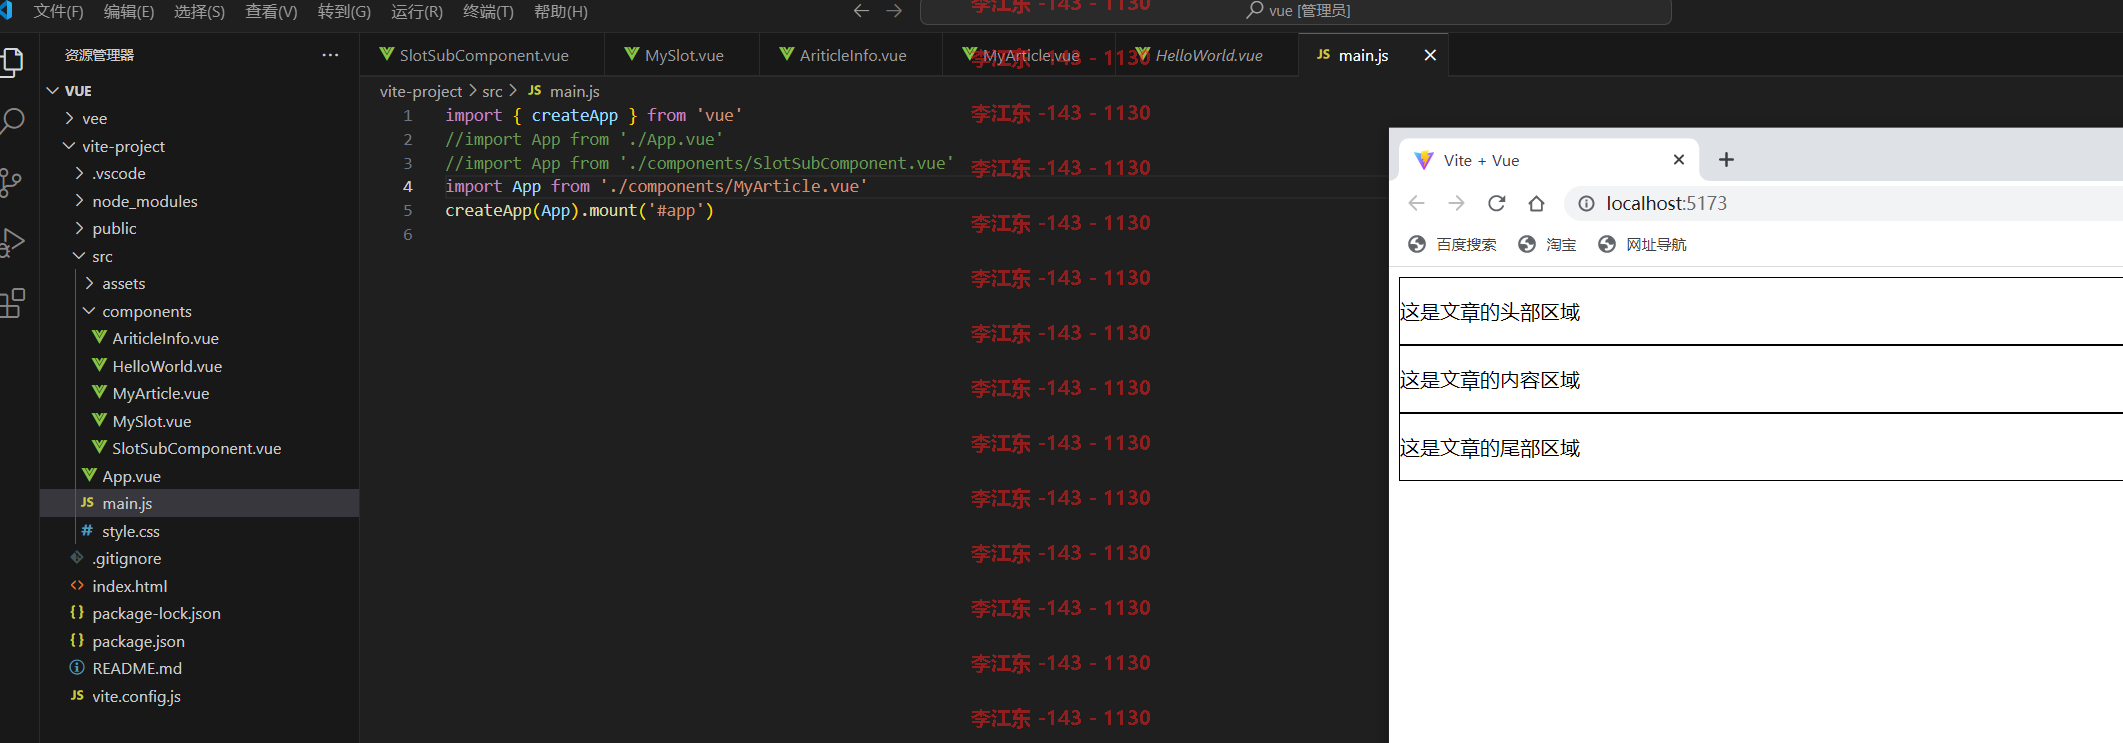Open style.css in the file tree
The width and height of the screenshot is (2123, 743).
[199, 531]
